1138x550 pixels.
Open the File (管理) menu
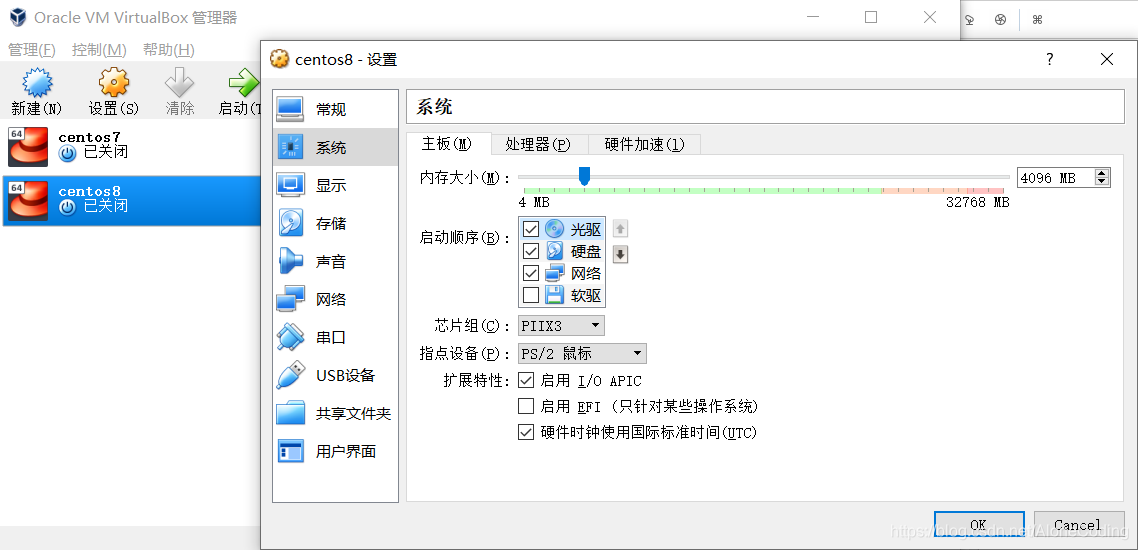32,50
